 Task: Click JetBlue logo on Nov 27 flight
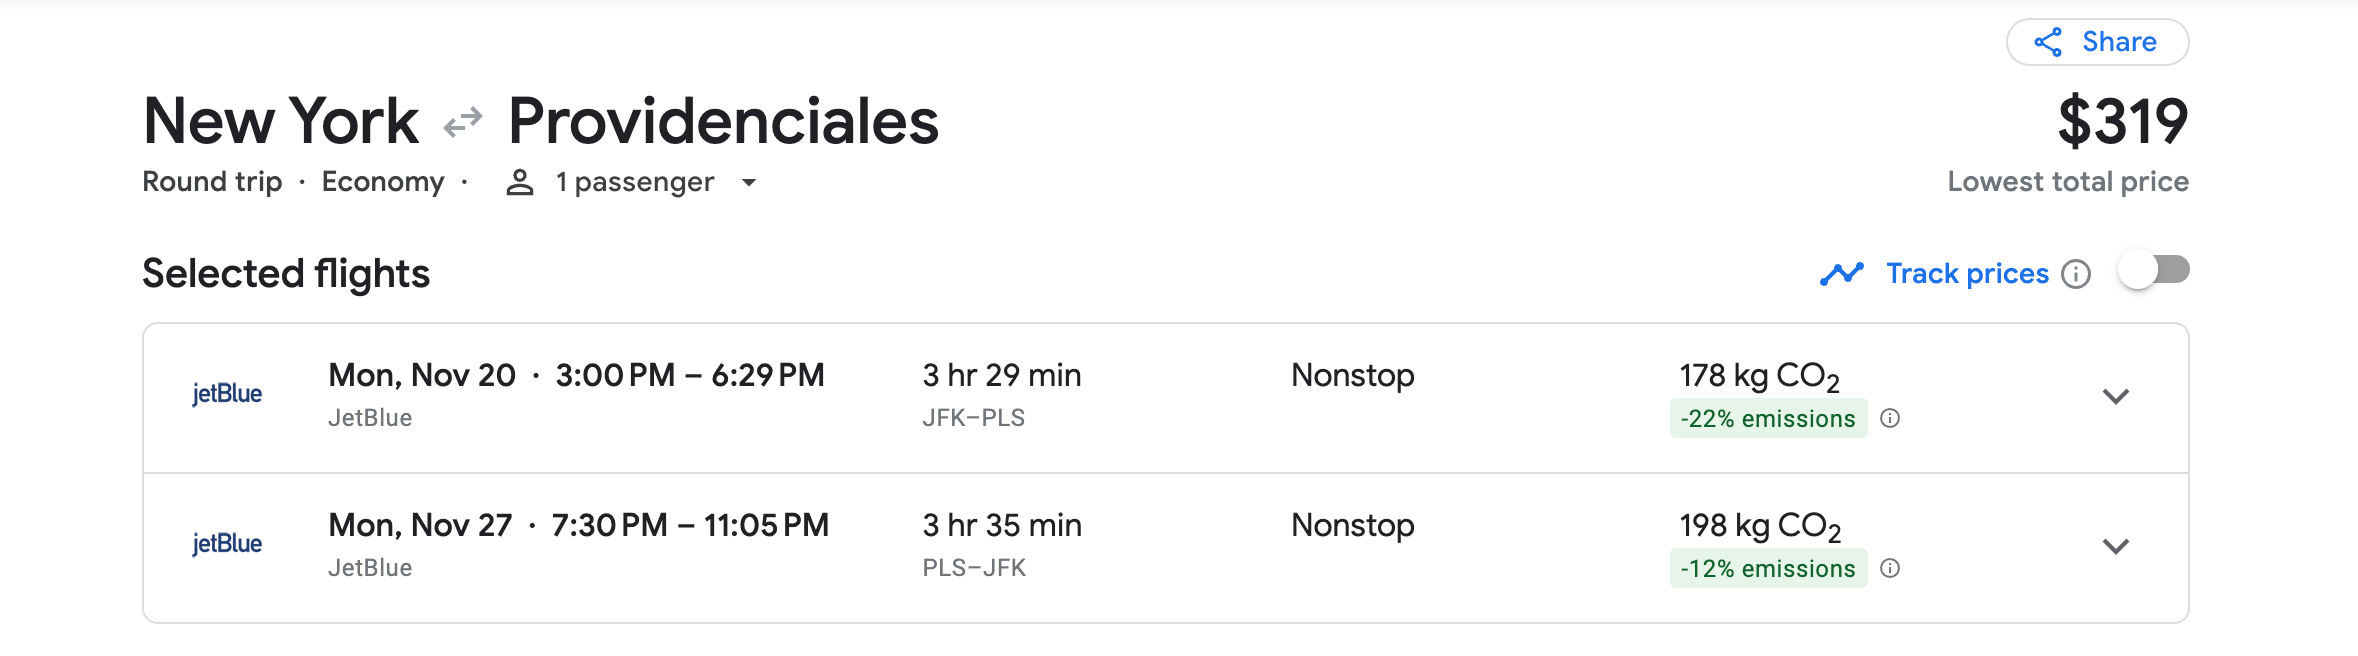(227, 544)
